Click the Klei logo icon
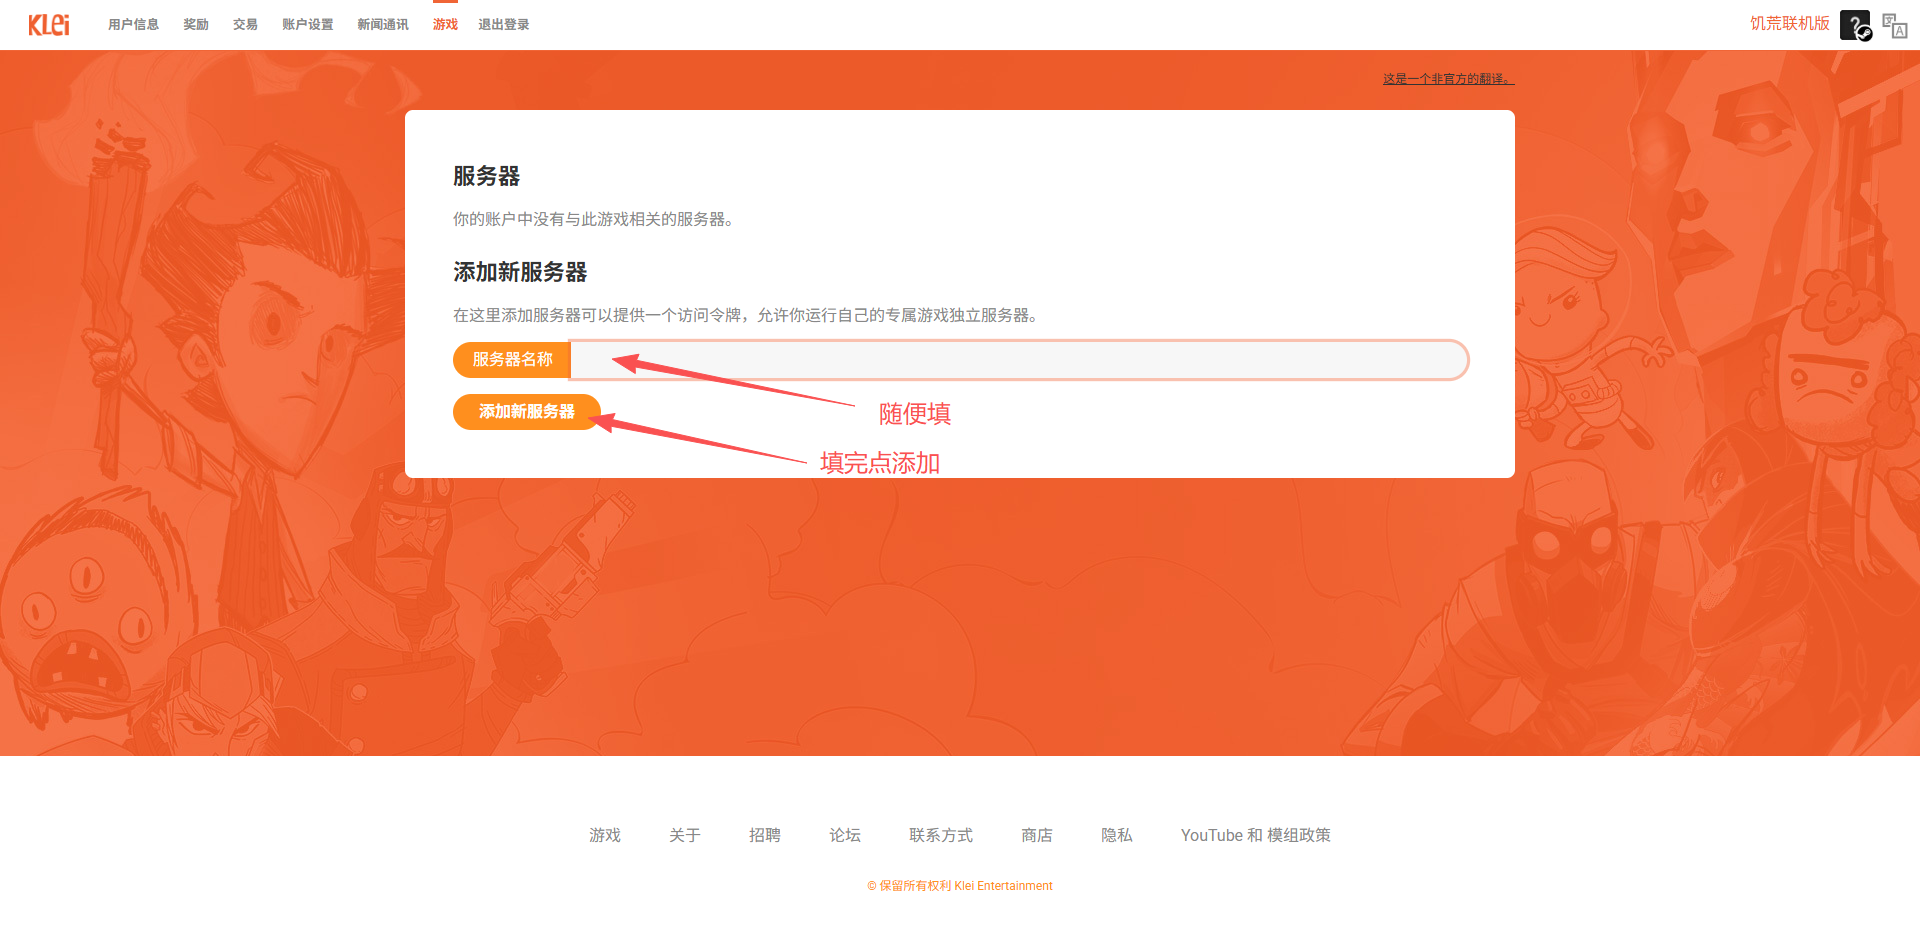Screen dimensions: 1920x945 click(x=49, y=24)
